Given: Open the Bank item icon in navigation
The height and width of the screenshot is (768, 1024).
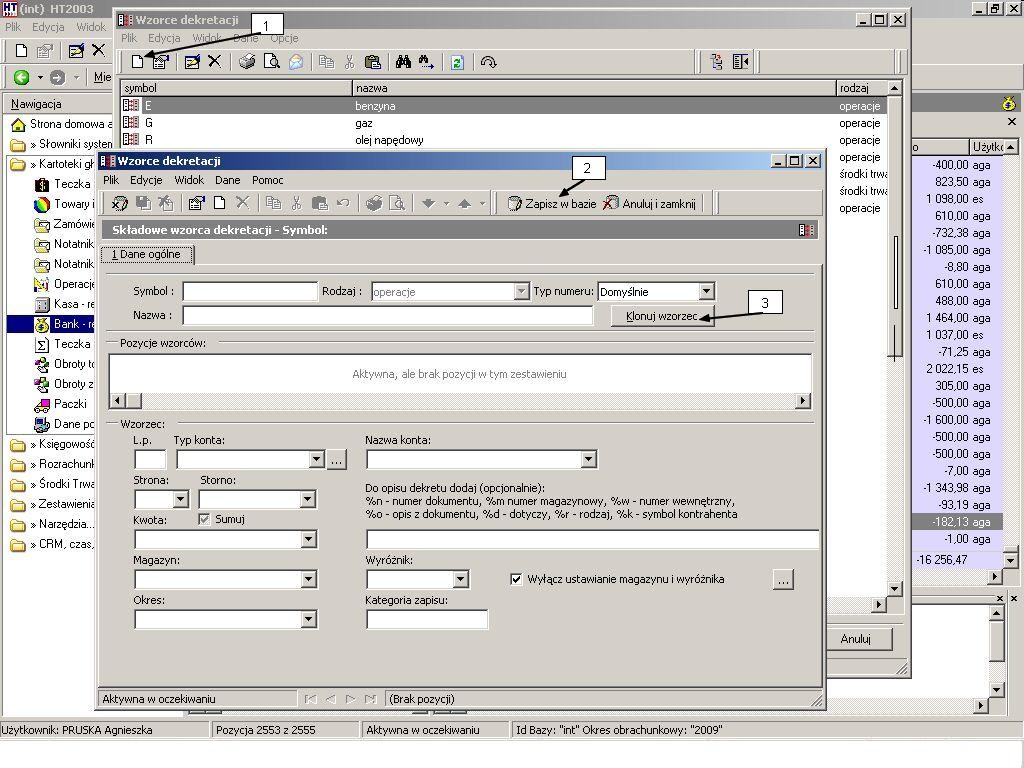Looking at the screenshot, I should click(x=42, y=324).
